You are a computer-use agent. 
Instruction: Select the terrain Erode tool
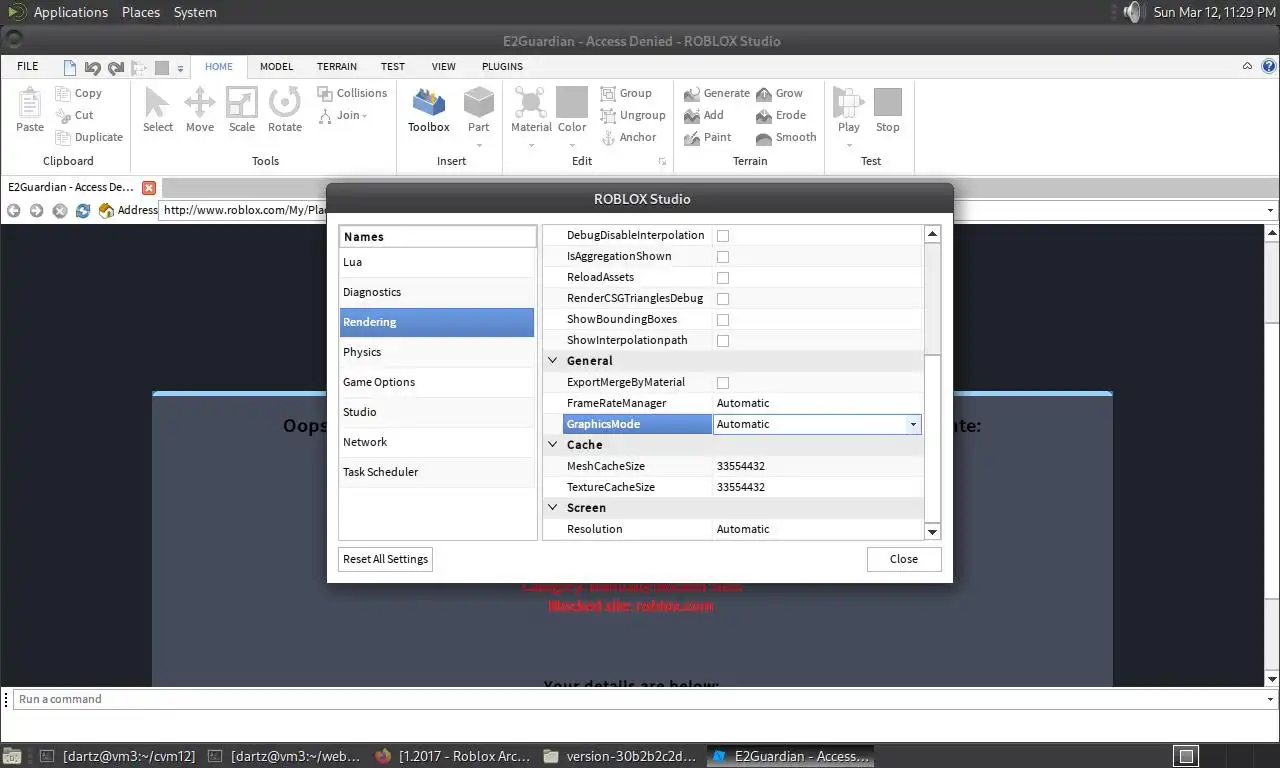(x=781, y=115)
